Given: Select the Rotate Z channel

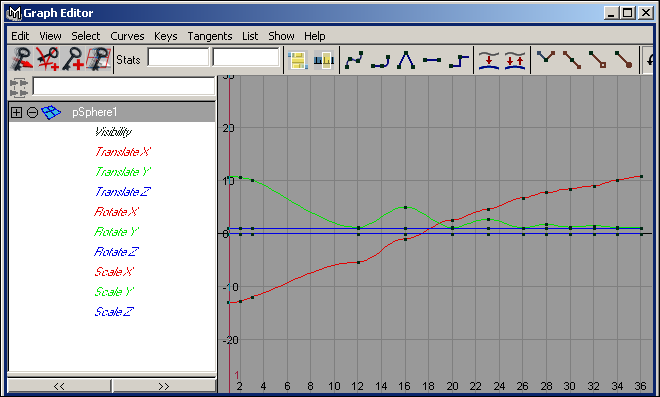Looking at the screenshot, I should [116, 252].
